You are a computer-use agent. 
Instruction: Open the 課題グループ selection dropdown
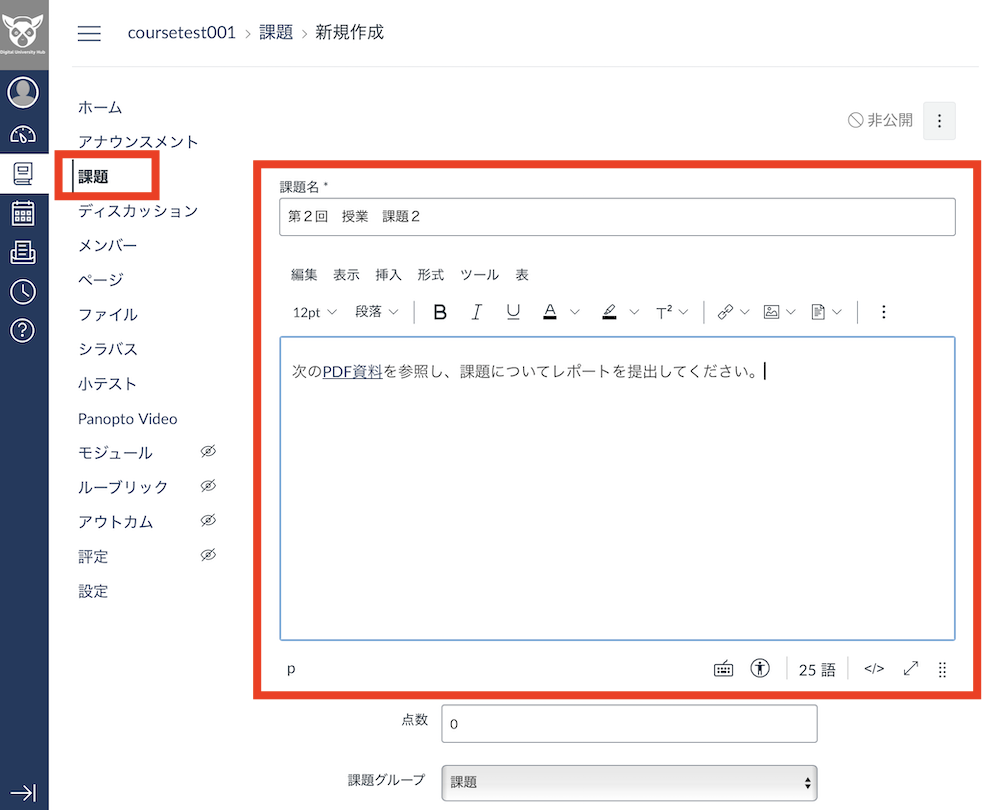tap(629, 783)
